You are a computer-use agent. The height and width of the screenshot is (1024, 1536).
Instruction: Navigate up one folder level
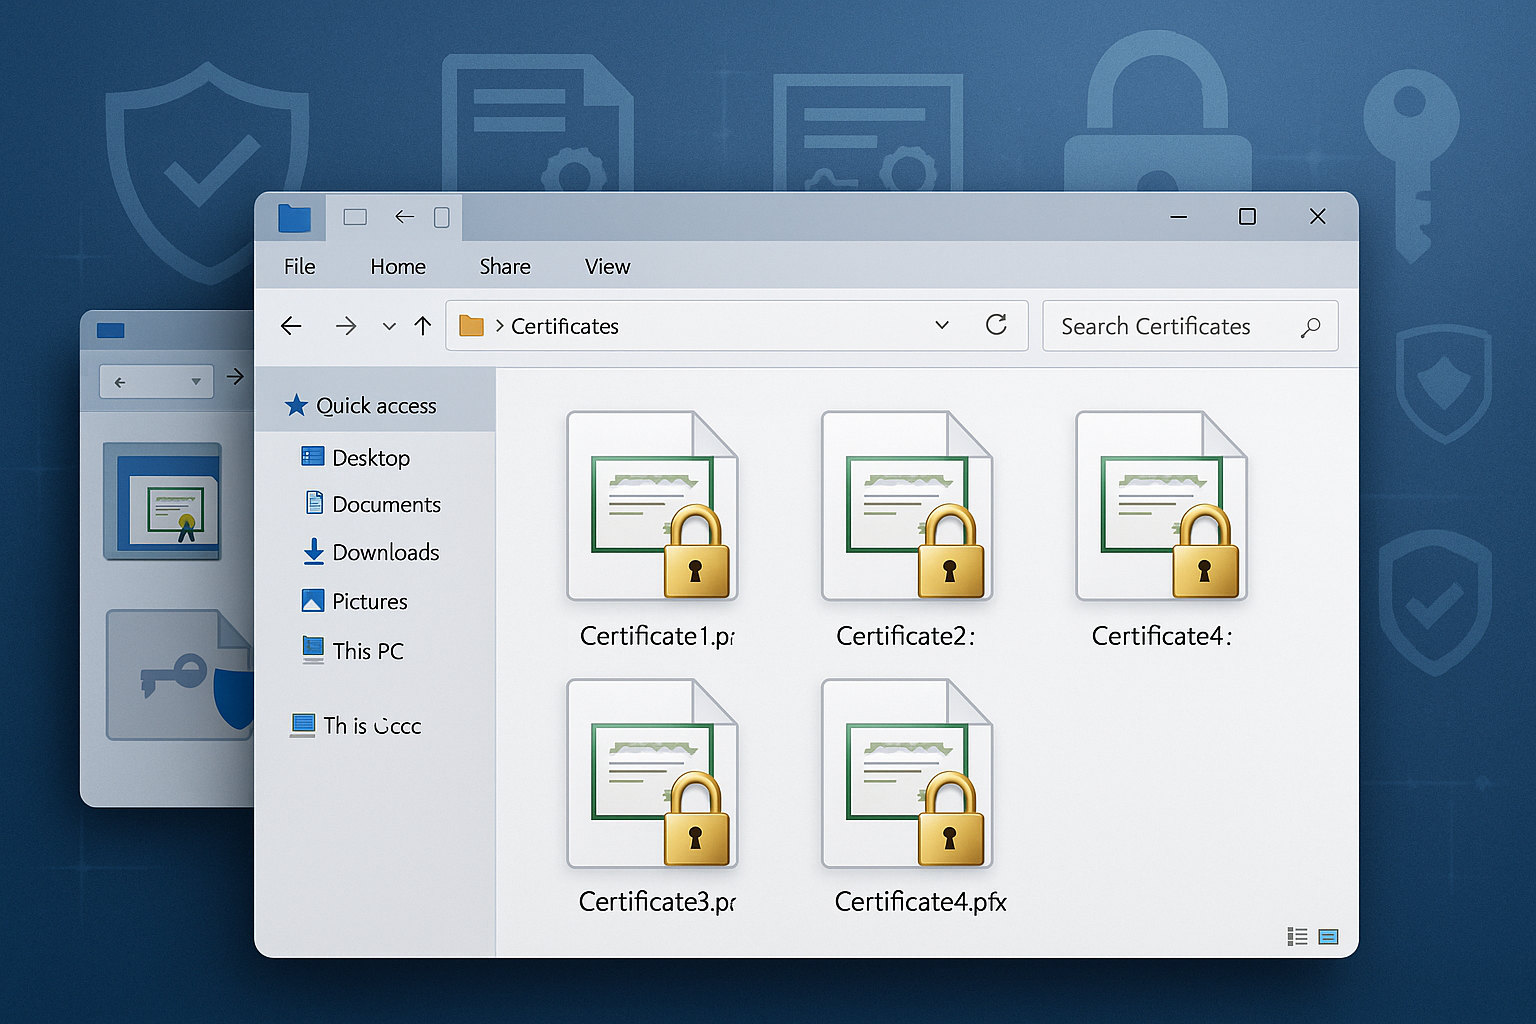[x=422, y=325]
